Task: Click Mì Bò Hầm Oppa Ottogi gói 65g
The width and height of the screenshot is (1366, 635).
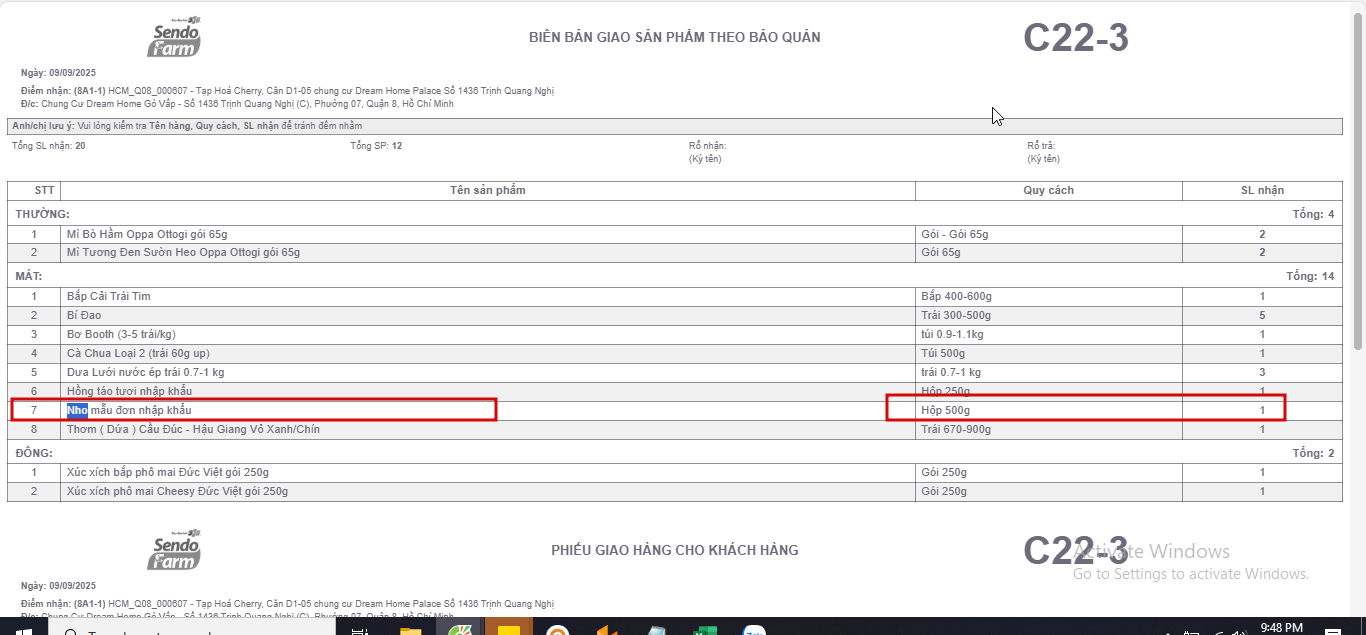Action: click(147, 234)
